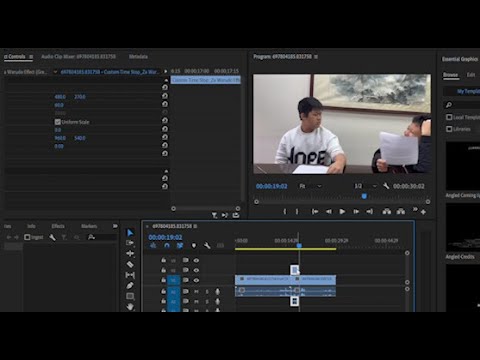Click the Extract button in Program monitor
Screen dimensions: 480x360
[401, 211]
